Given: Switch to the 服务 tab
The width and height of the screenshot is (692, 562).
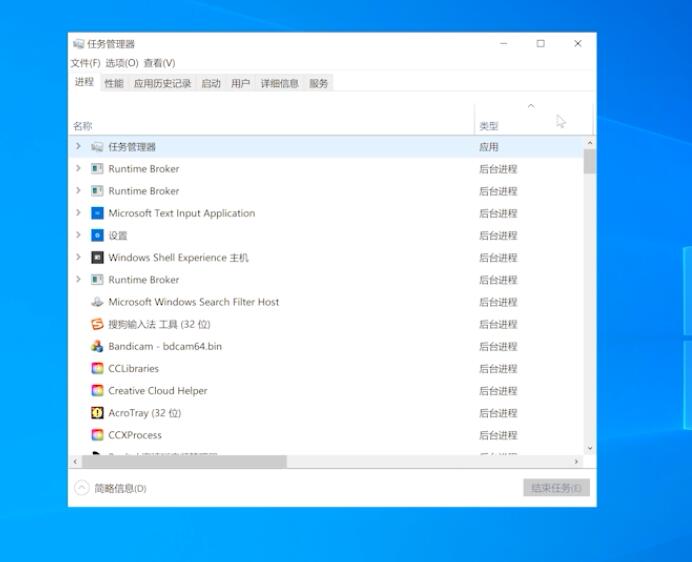Looking at the screenshot, I should tap(319, 83).
